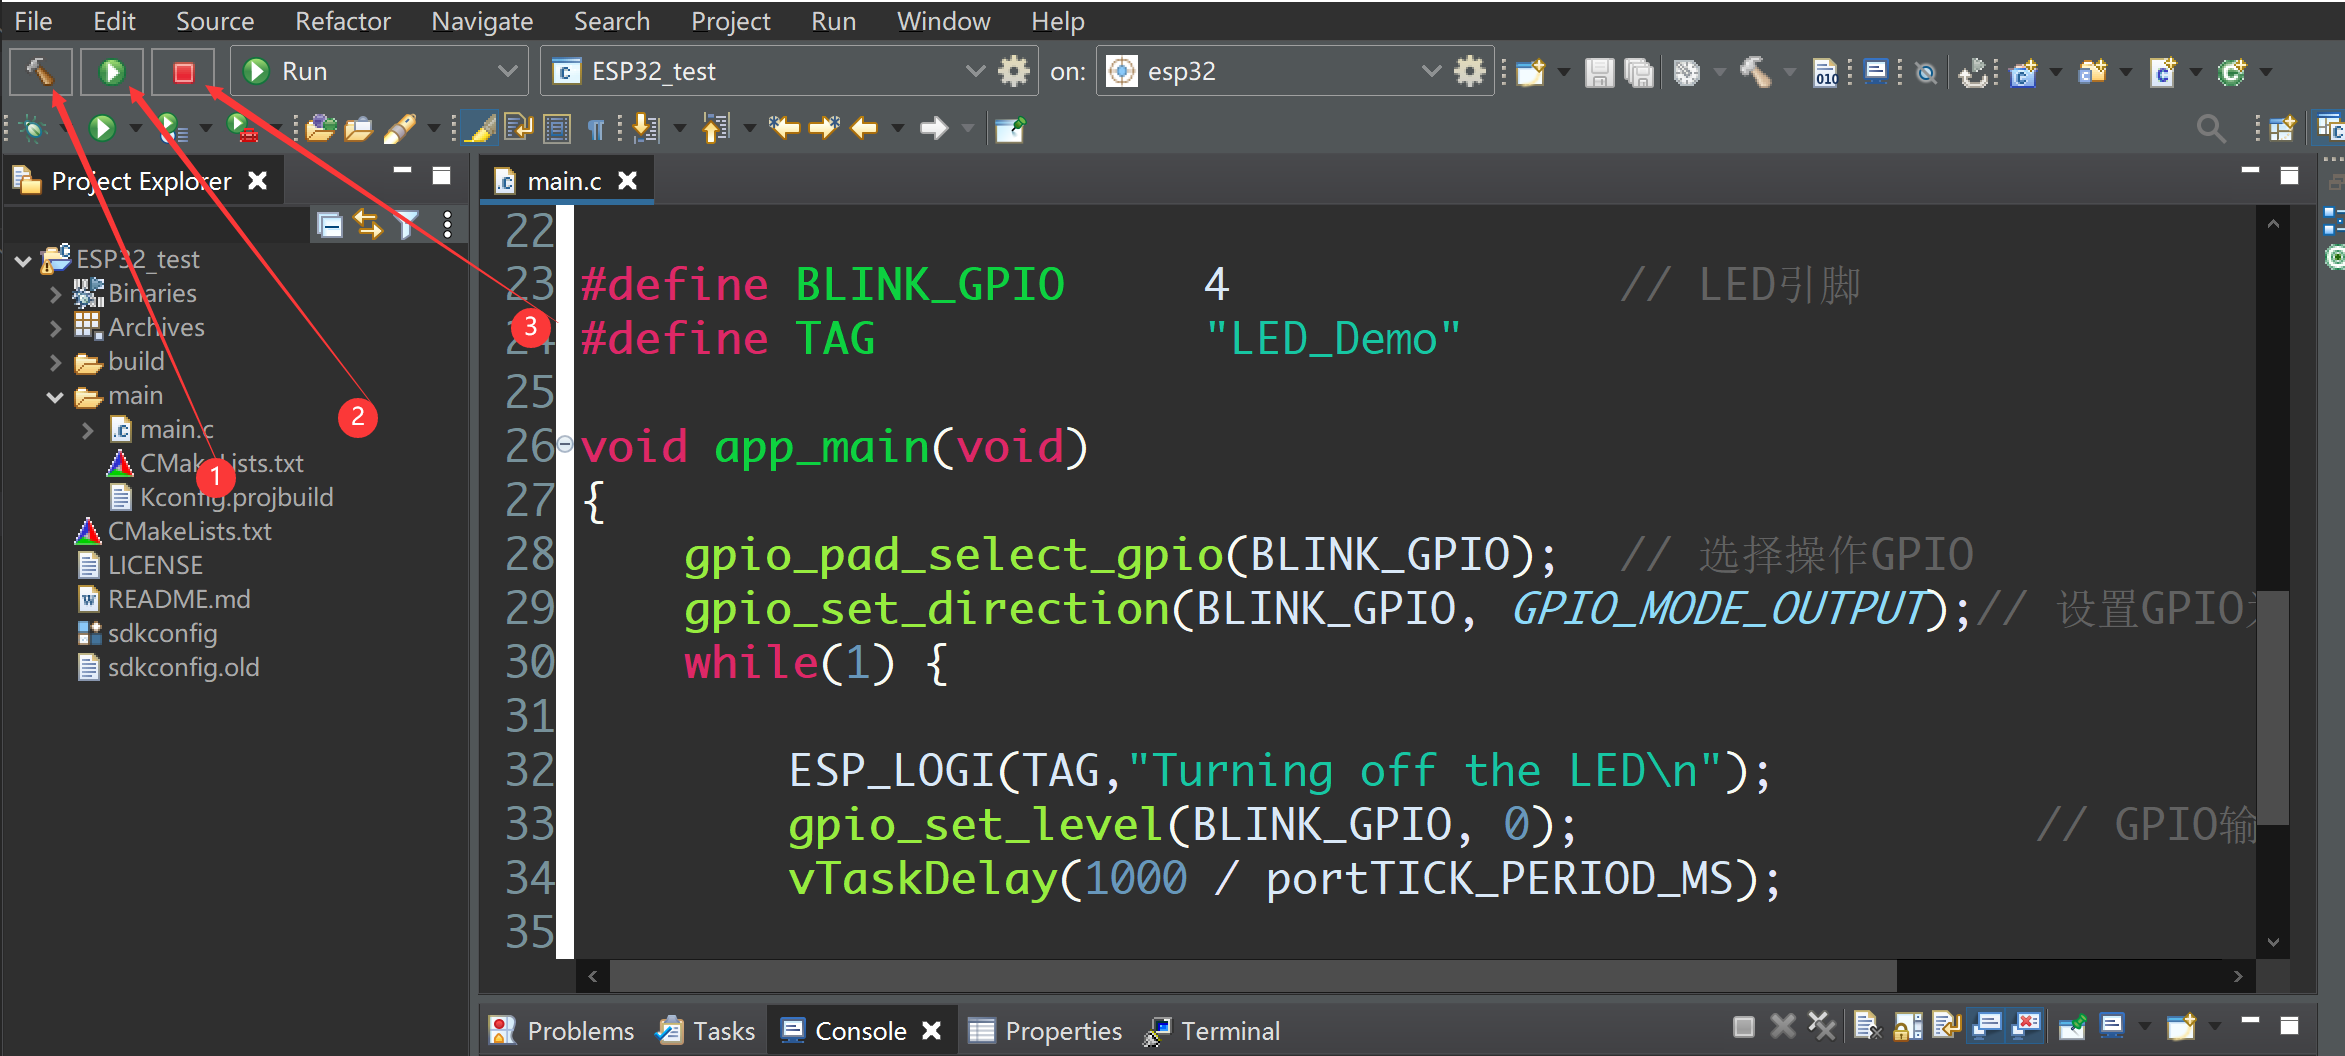Open the Create Target binary icon

click(x=1824, y=71)
